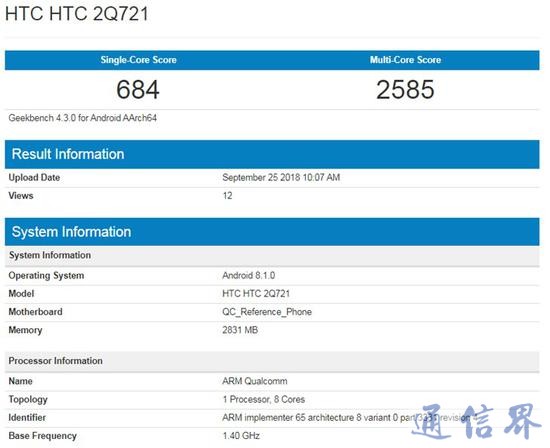Select the Single-Core Score header
This screenshot has height=448, width=550.
point(139,60)
